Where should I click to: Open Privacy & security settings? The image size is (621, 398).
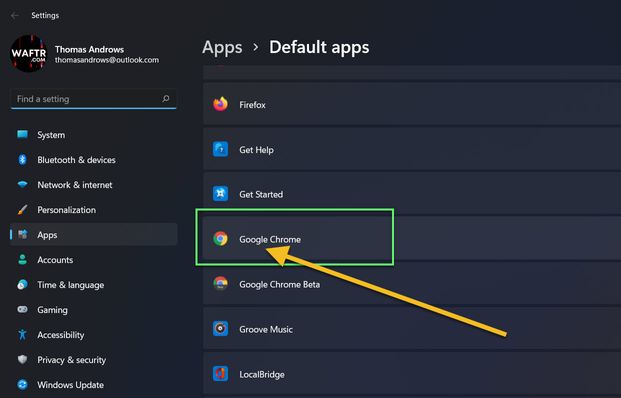tap(93, 360)
